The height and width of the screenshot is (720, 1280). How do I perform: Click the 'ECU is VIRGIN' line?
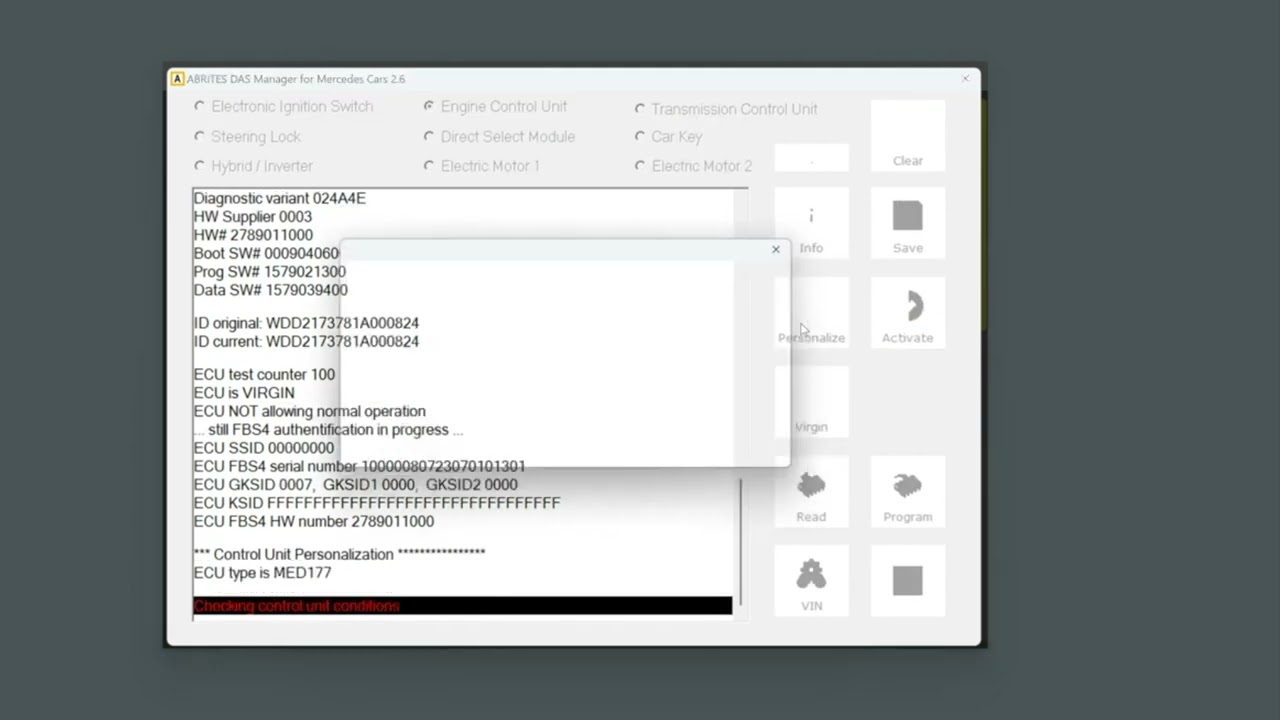(244, 393)
